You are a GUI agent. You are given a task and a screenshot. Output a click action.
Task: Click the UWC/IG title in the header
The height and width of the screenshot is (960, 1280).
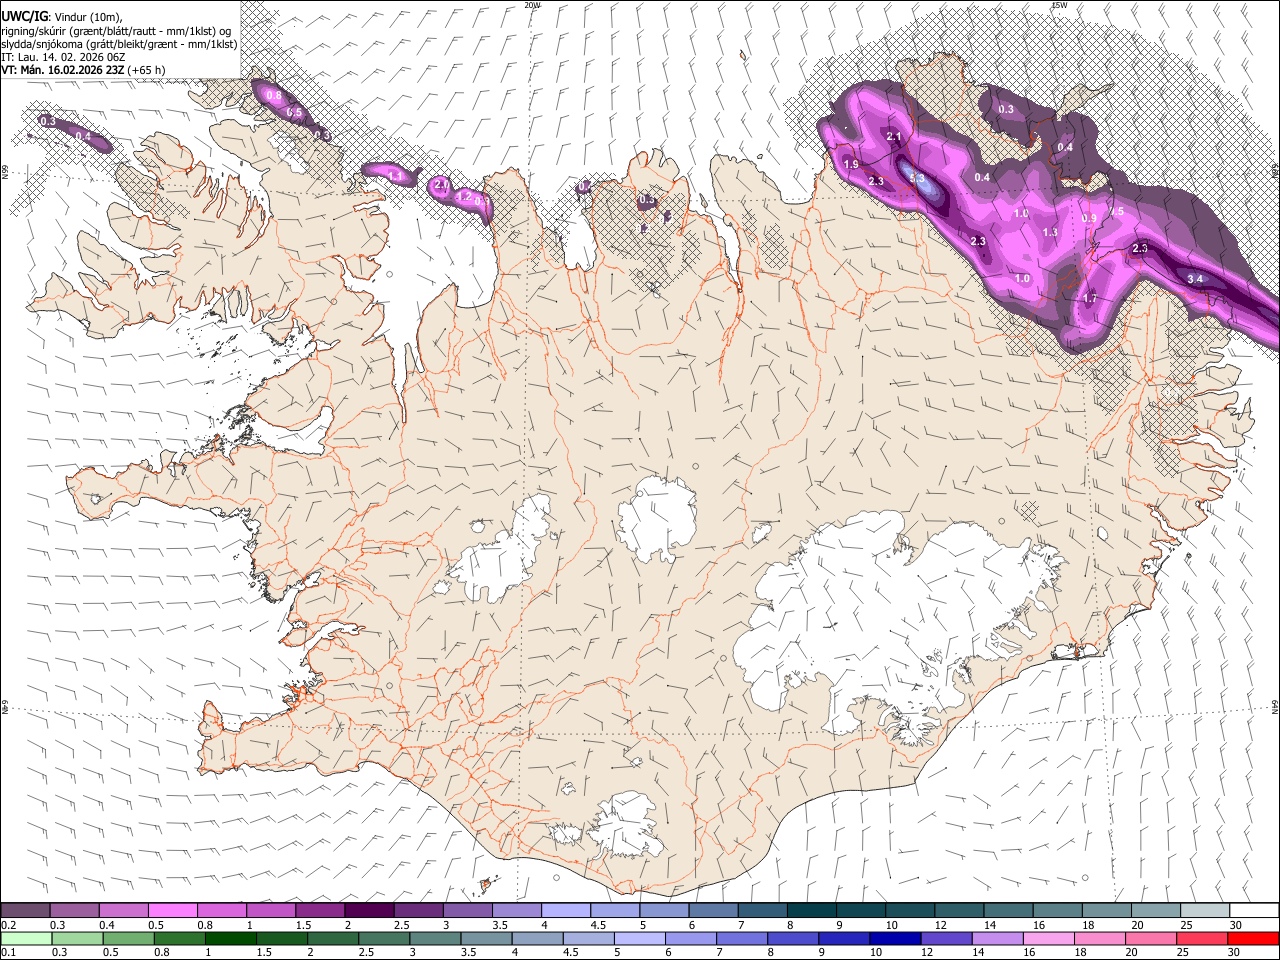pos(23,16)
